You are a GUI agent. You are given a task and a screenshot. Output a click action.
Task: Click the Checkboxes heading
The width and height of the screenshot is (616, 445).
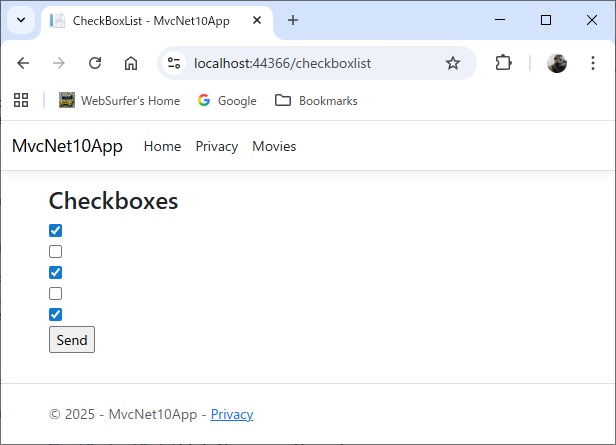coord(113,201)
